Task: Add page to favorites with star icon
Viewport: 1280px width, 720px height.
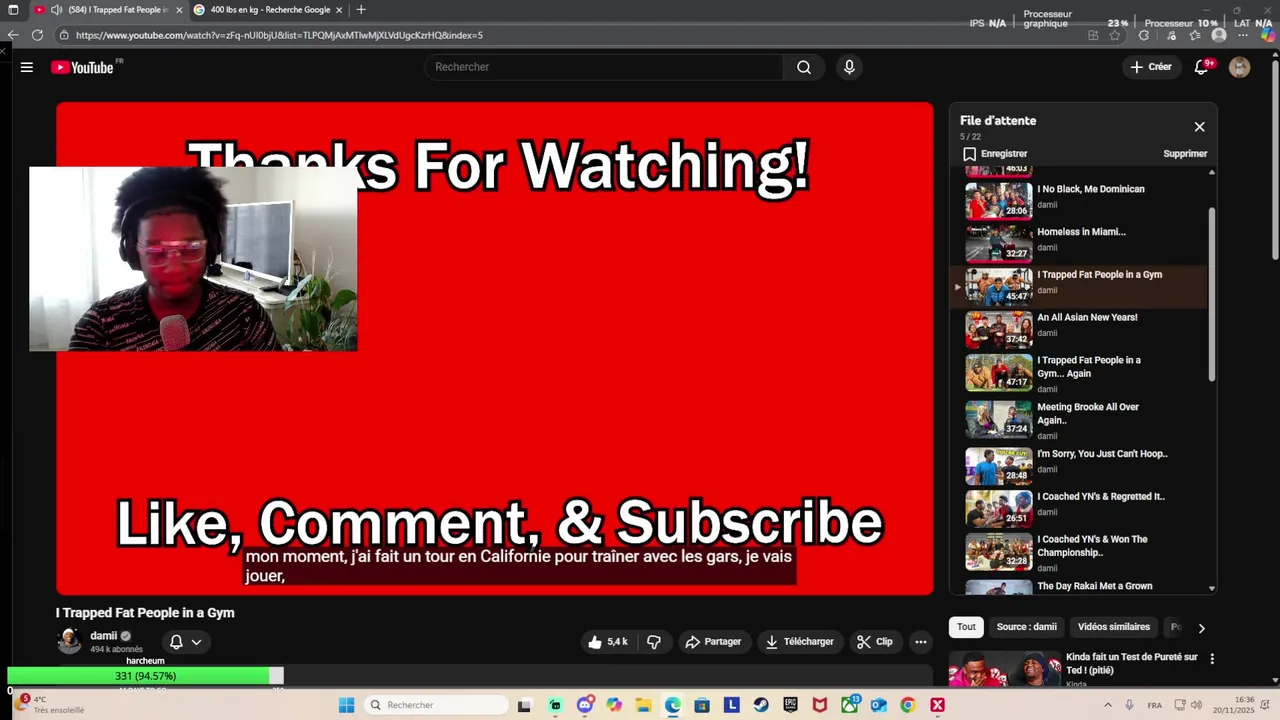Action: [1115, 35]
